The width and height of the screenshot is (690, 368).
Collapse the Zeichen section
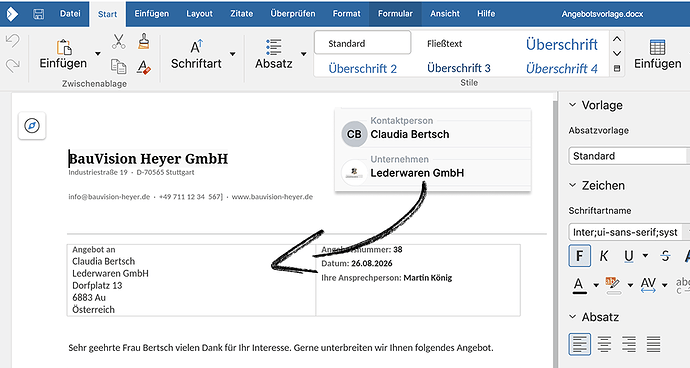pos(573,185)
